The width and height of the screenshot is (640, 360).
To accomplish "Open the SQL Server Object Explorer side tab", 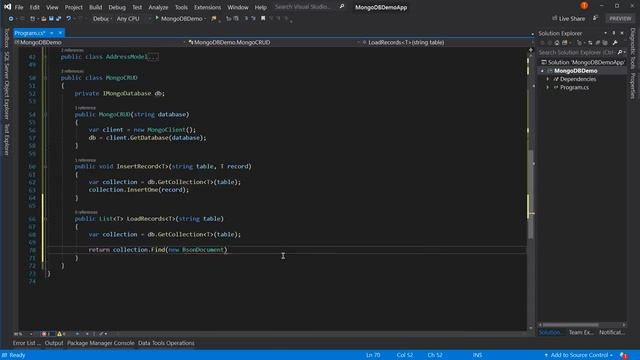I will [x=7, y=85].
